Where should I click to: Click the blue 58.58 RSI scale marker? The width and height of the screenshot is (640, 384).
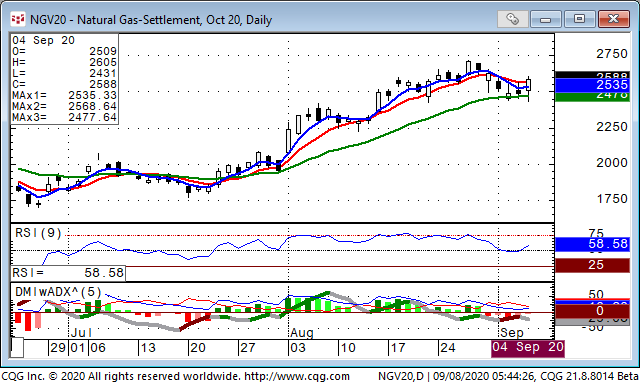click(x=592, y=244)
